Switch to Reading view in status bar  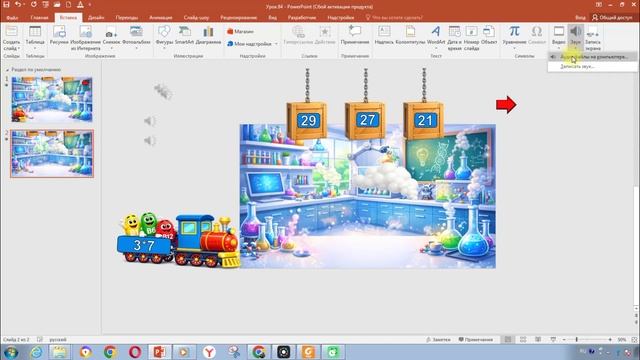click(538, 340)
